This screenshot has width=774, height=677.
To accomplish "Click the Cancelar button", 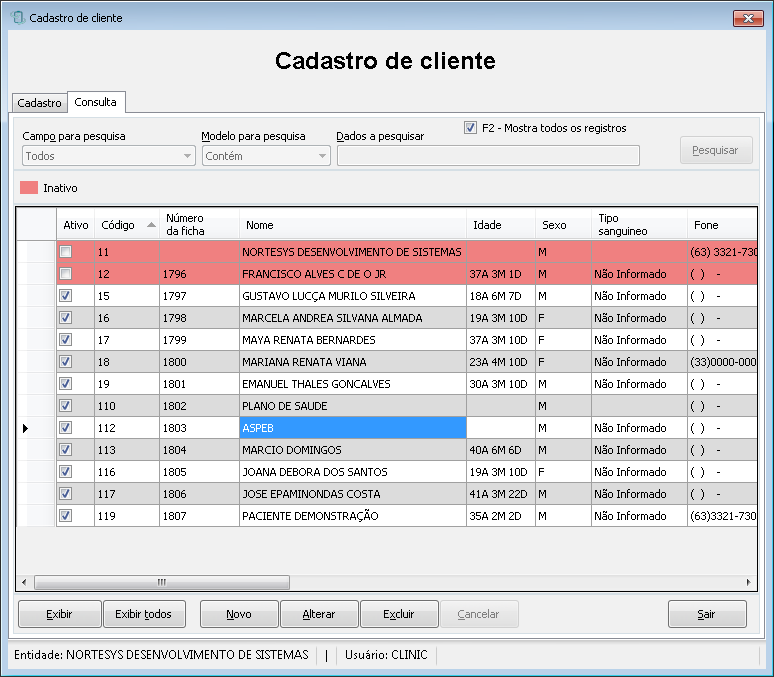I will (x=479, y=614).
